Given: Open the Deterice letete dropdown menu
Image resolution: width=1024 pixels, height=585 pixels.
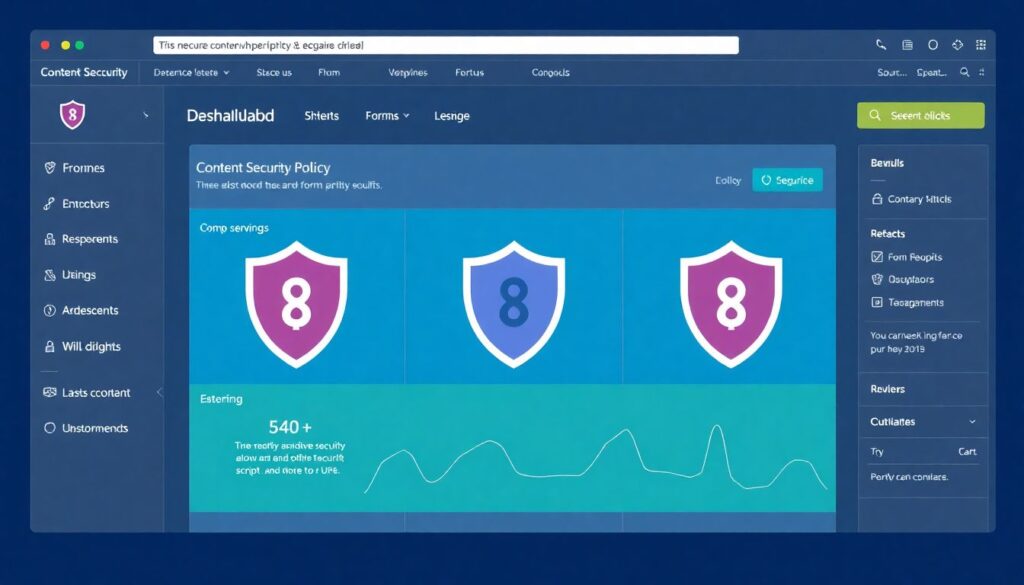Looking at the screenshot, I should [190, 72].
